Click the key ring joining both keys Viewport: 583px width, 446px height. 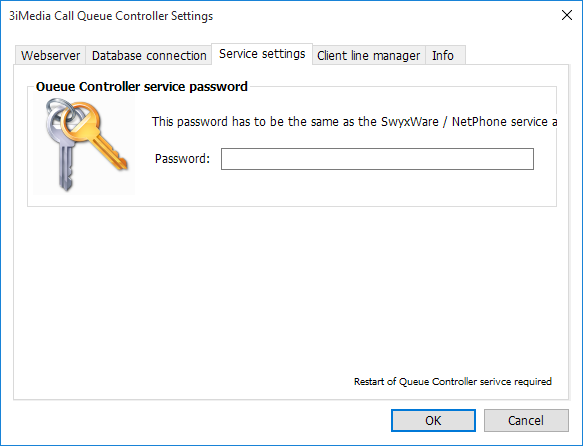[61, 109]
